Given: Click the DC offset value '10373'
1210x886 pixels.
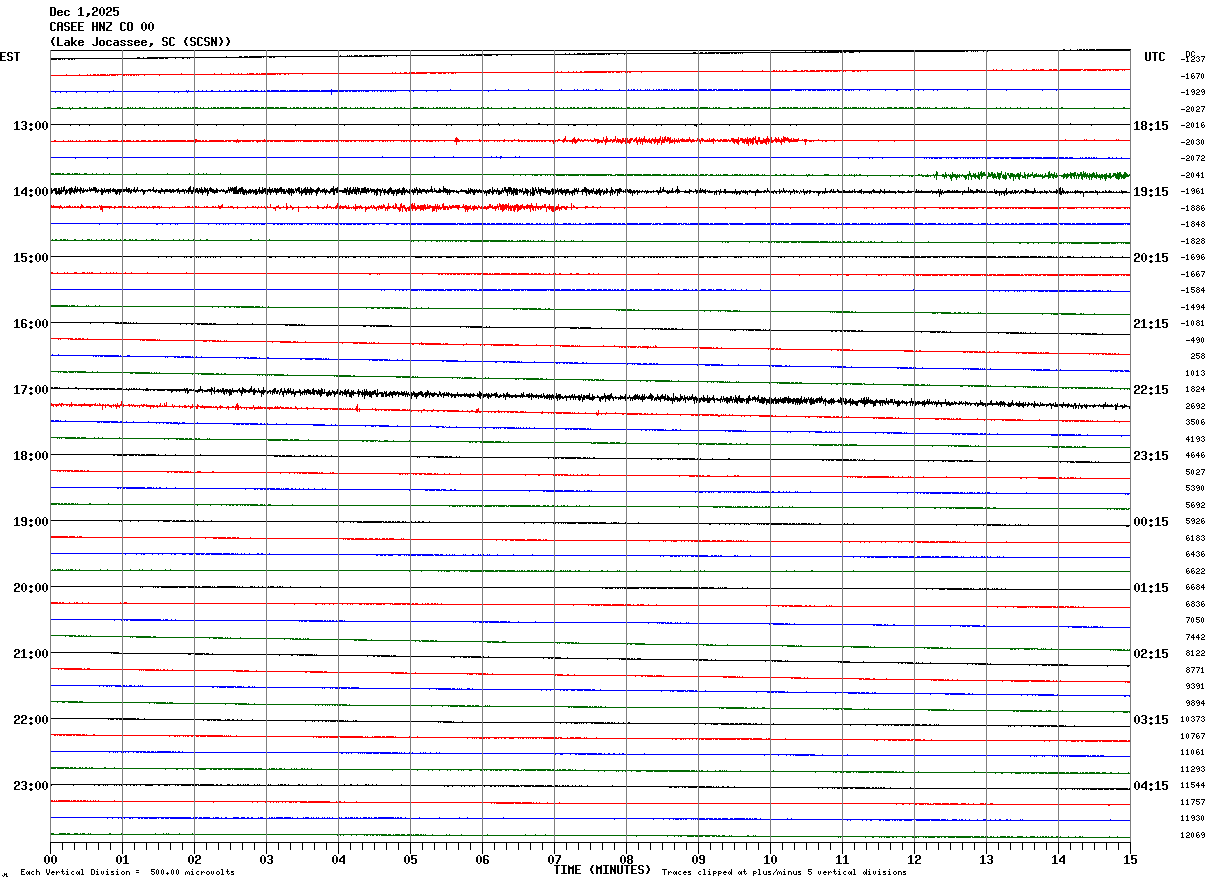Looking at the screenshot, I should tap(1193, 719).
